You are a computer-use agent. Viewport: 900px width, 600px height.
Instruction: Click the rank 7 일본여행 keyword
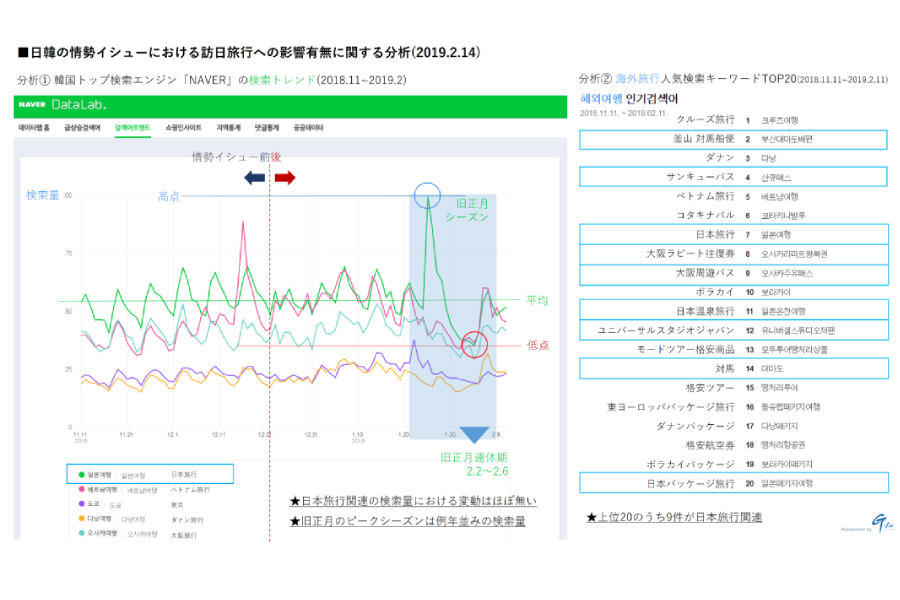tap(776, 234)
